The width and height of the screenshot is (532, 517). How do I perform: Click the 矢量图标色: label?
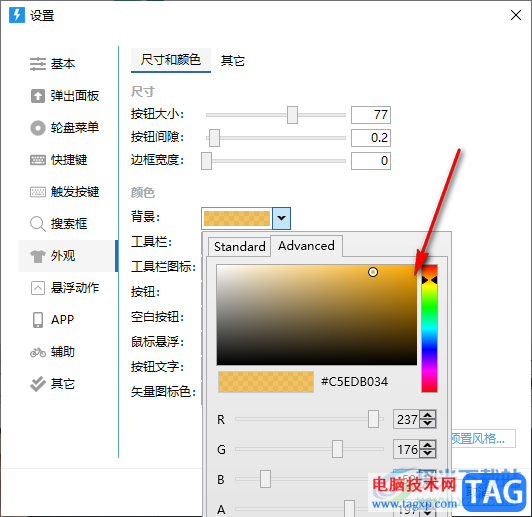click(x=163, y=392)
